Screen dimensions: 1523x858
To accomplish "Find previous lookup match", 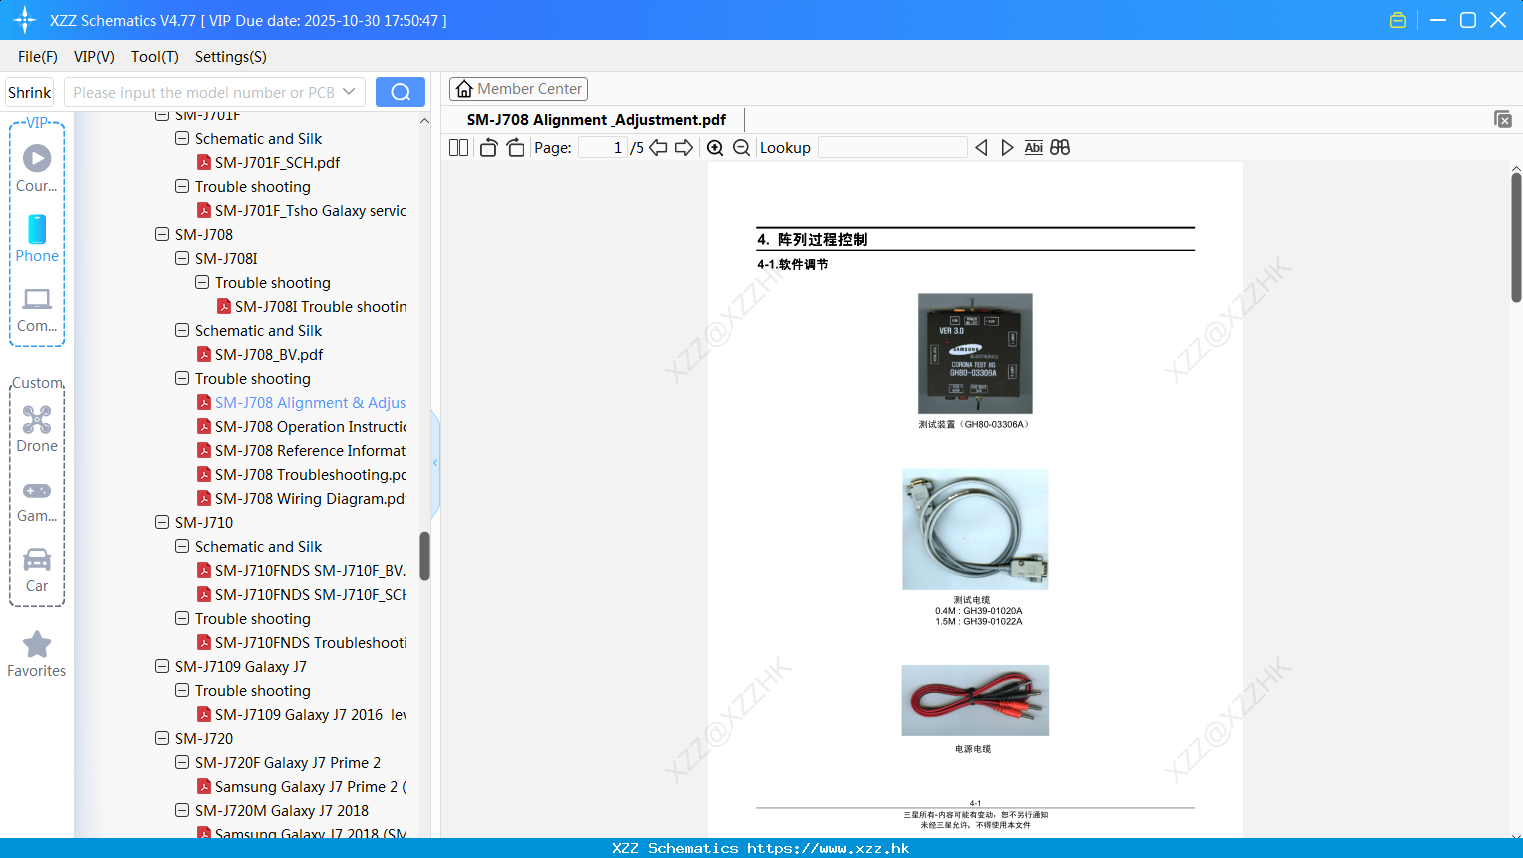I will tap(981, 147).
